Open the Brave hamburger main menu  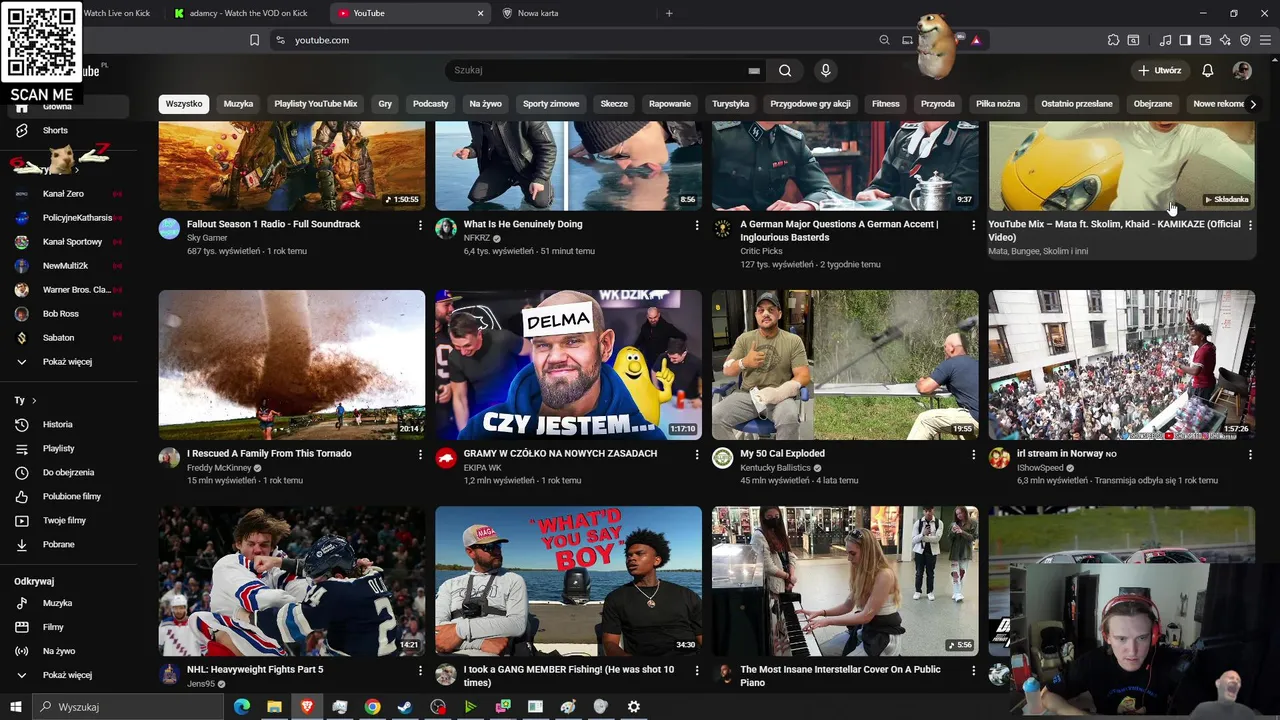[x=1266, y=40]
